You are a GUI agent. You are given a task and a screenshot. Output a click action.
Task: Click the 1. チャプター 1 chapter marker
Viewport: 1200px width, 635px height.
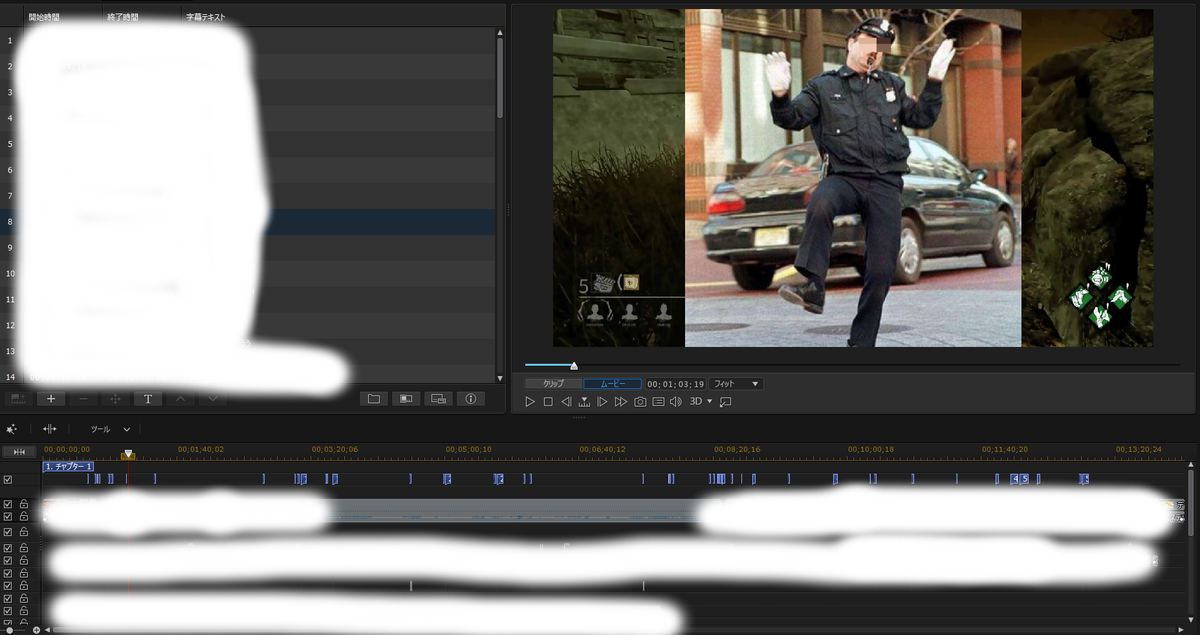(68, 466)
